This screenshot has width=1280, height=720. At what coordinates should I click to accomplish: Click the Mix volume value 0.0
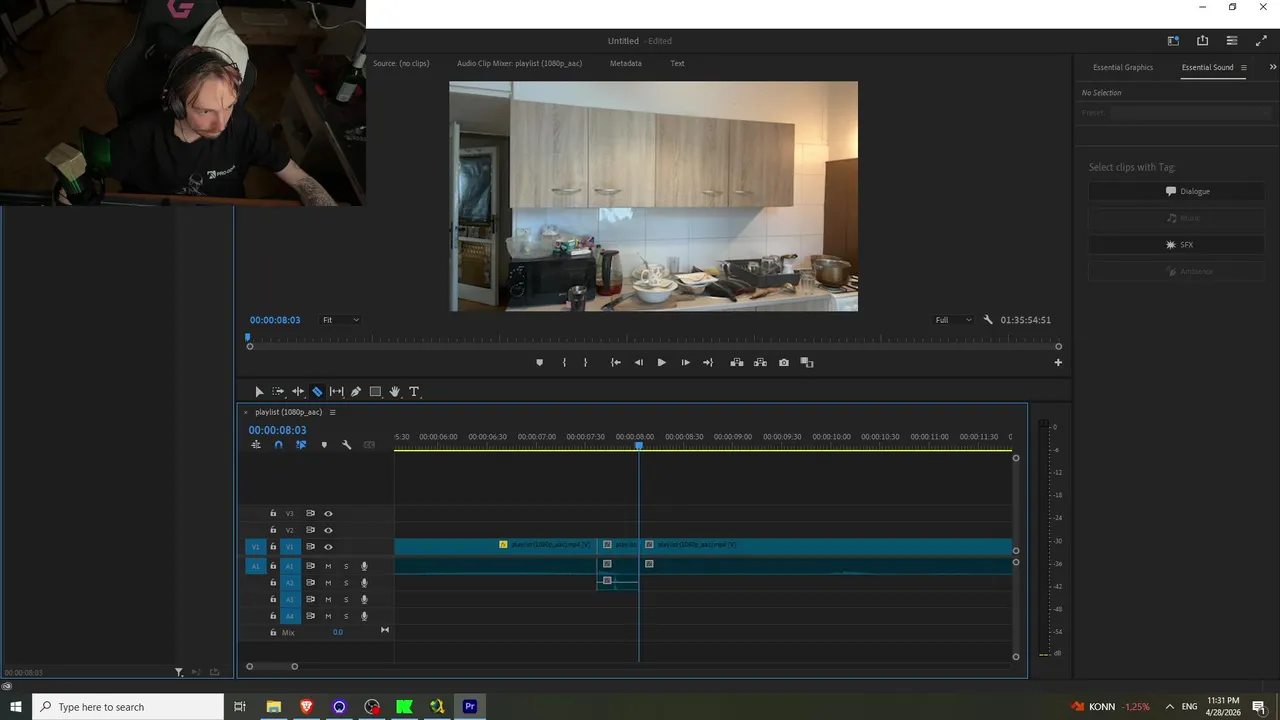(x=338, y=633)
